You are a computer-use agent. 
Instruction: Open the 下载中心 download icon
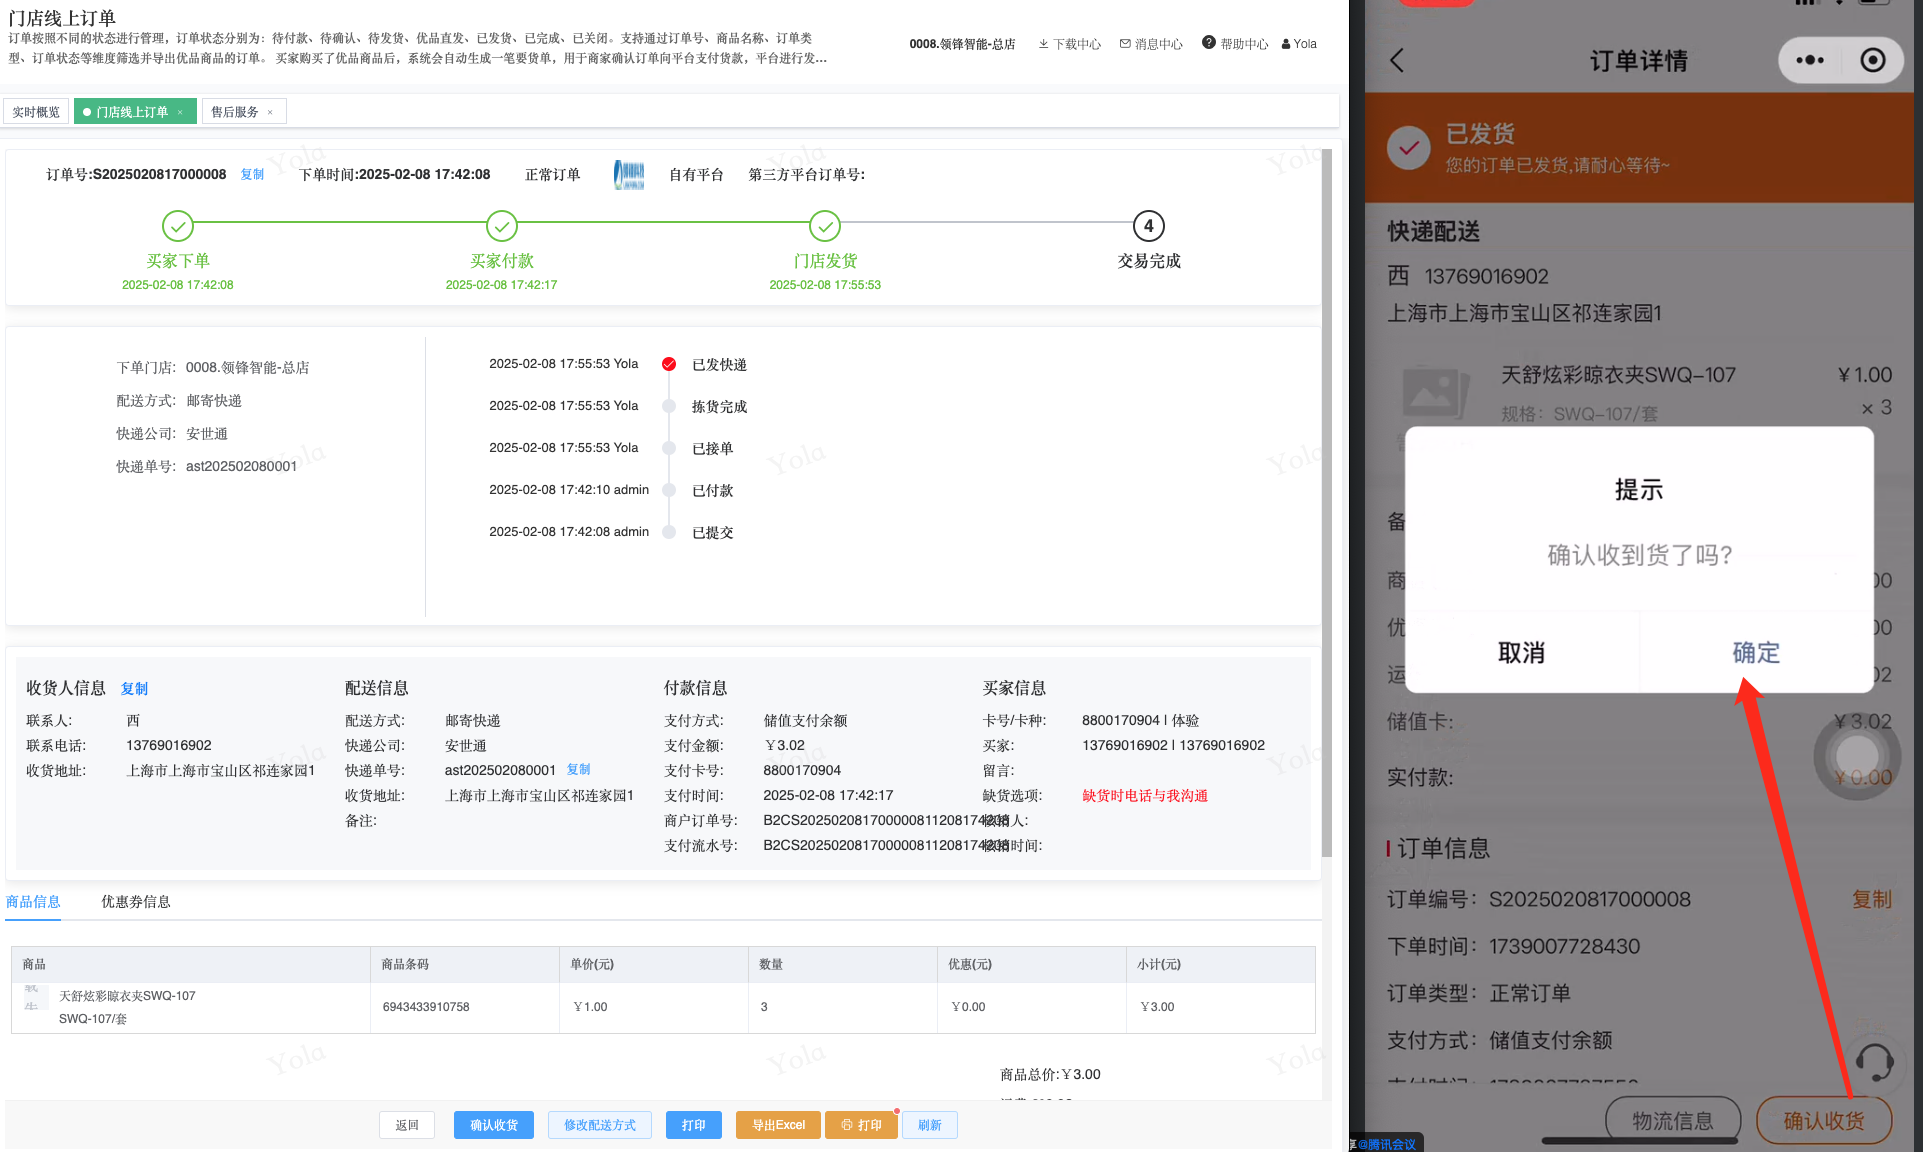[x=1044, y=44]
